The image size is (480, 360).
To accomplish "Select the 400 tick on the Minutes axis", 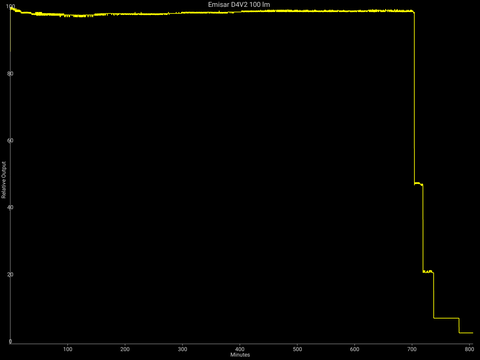I will click(240, 349).
